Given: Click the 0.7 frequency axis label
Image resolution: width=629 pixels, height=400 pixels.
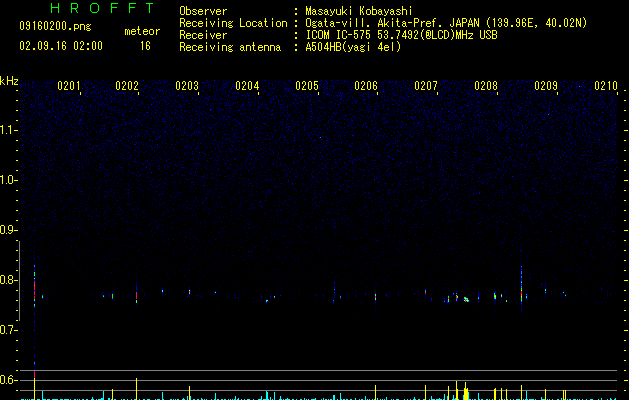Looking at the screenshot, I should pos(8,330).
